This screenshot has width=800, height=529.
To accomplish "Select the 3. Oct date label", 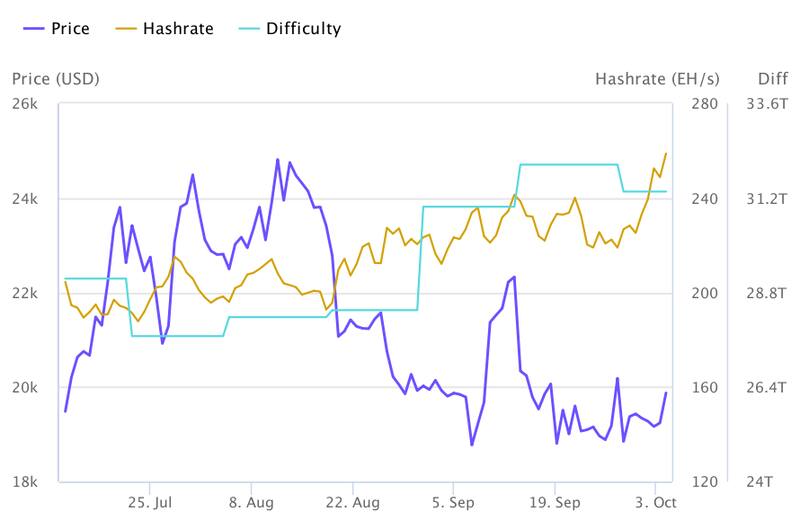I will 656,501.
